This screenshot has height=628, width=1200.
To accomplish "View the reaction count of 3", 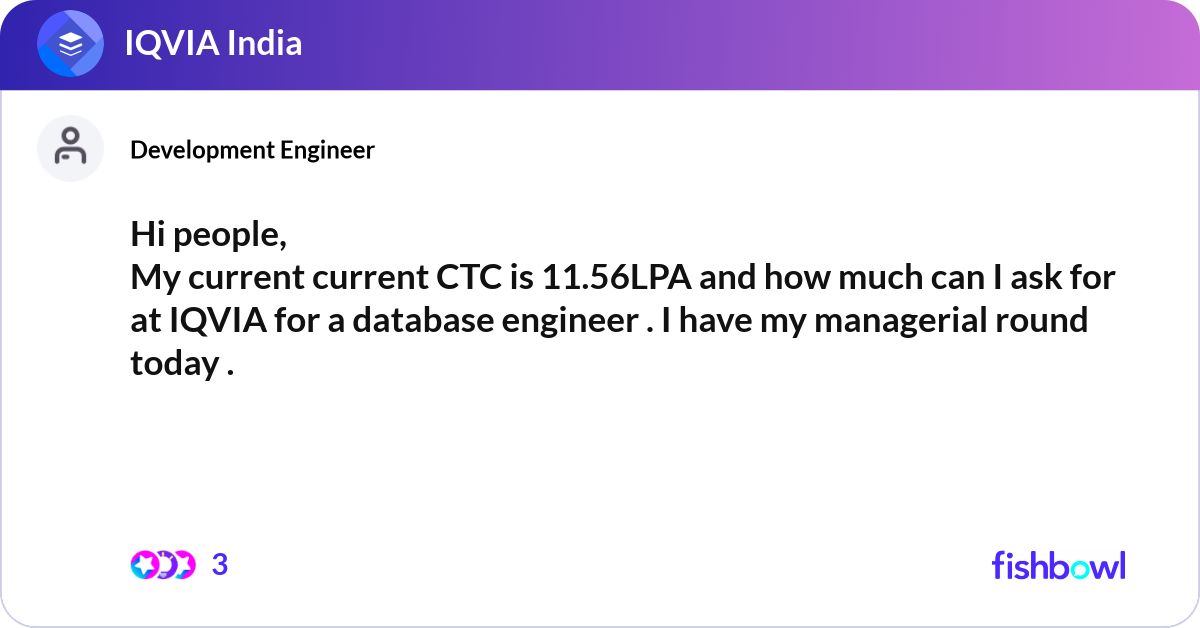I will coord(220,565).
